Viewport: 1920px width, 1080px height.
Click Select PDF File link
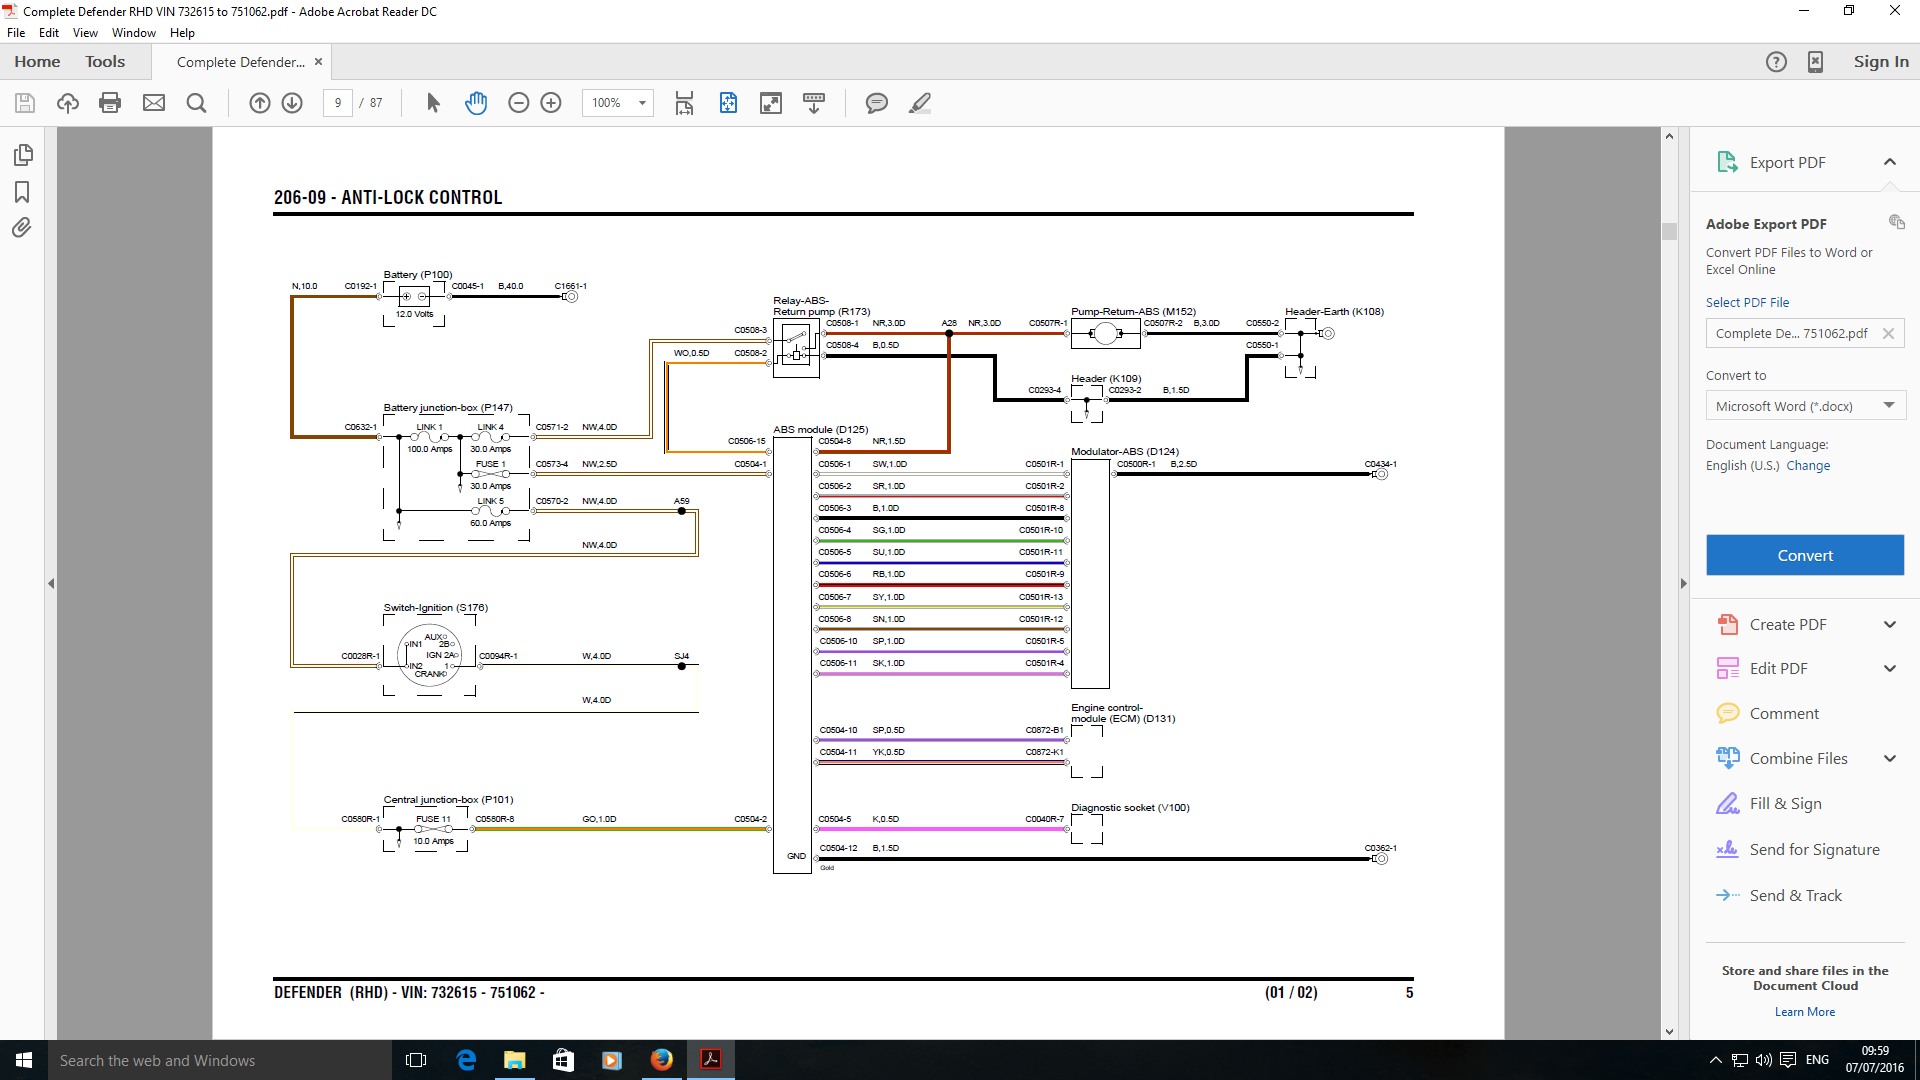pos(1747,303)
